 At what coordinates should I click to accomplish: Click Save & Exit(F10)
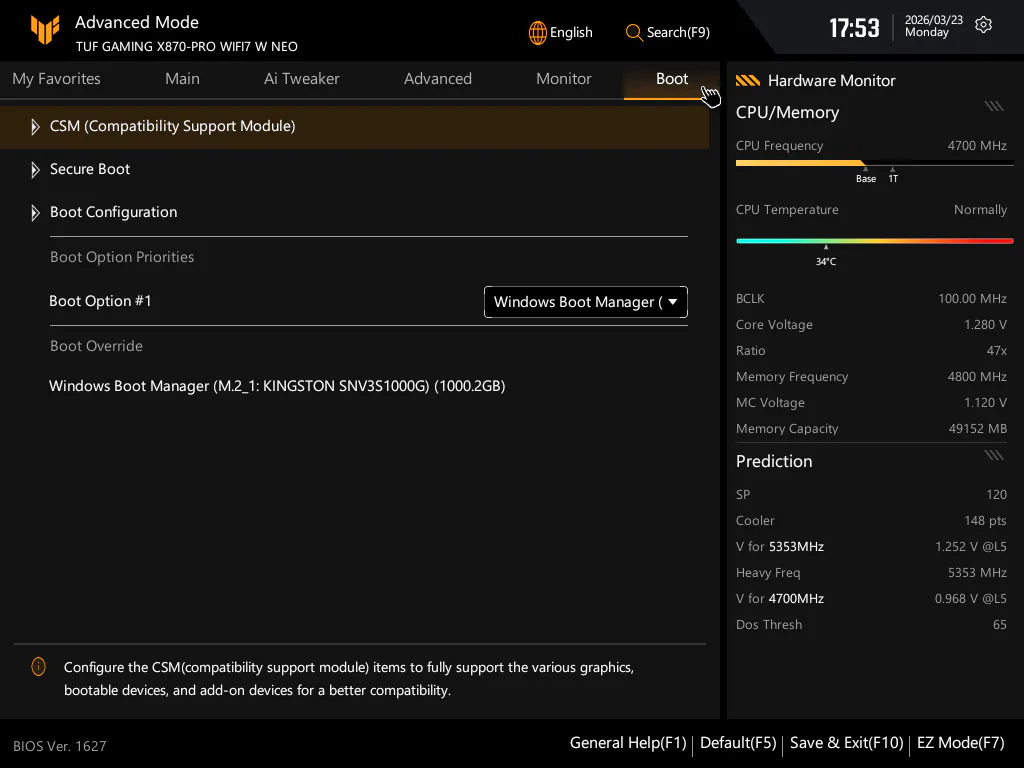[846, 743]
